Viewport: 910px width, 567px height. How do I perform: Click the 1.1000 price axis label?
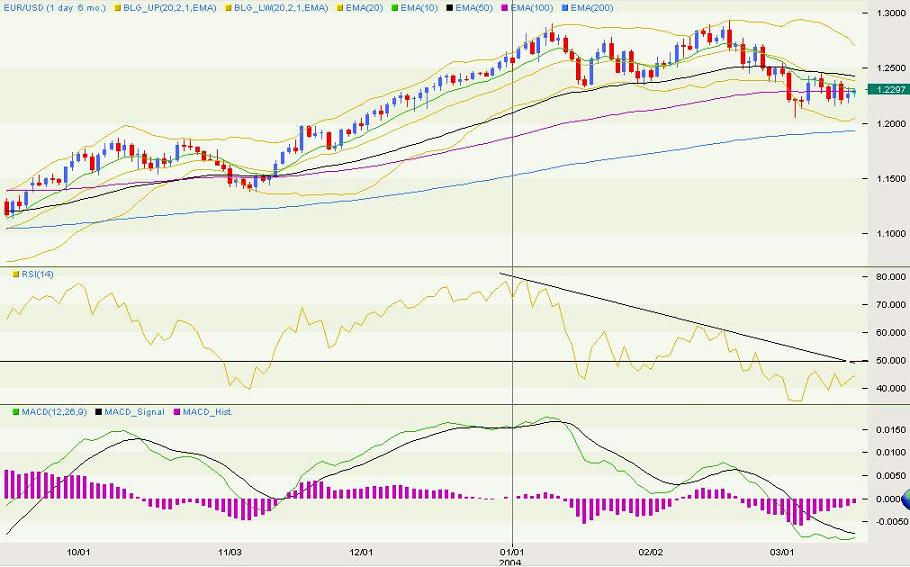(892, 234)
